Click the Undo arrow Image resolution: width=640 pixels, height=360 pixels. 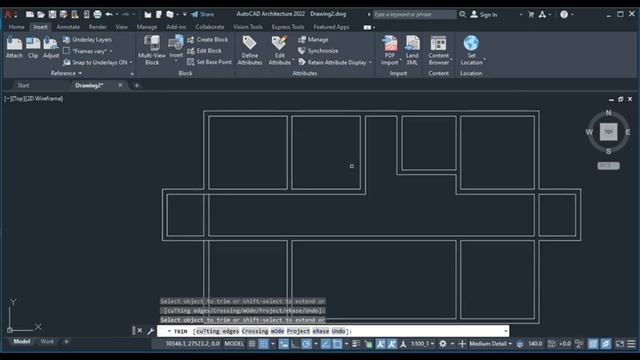click(109, 14)
